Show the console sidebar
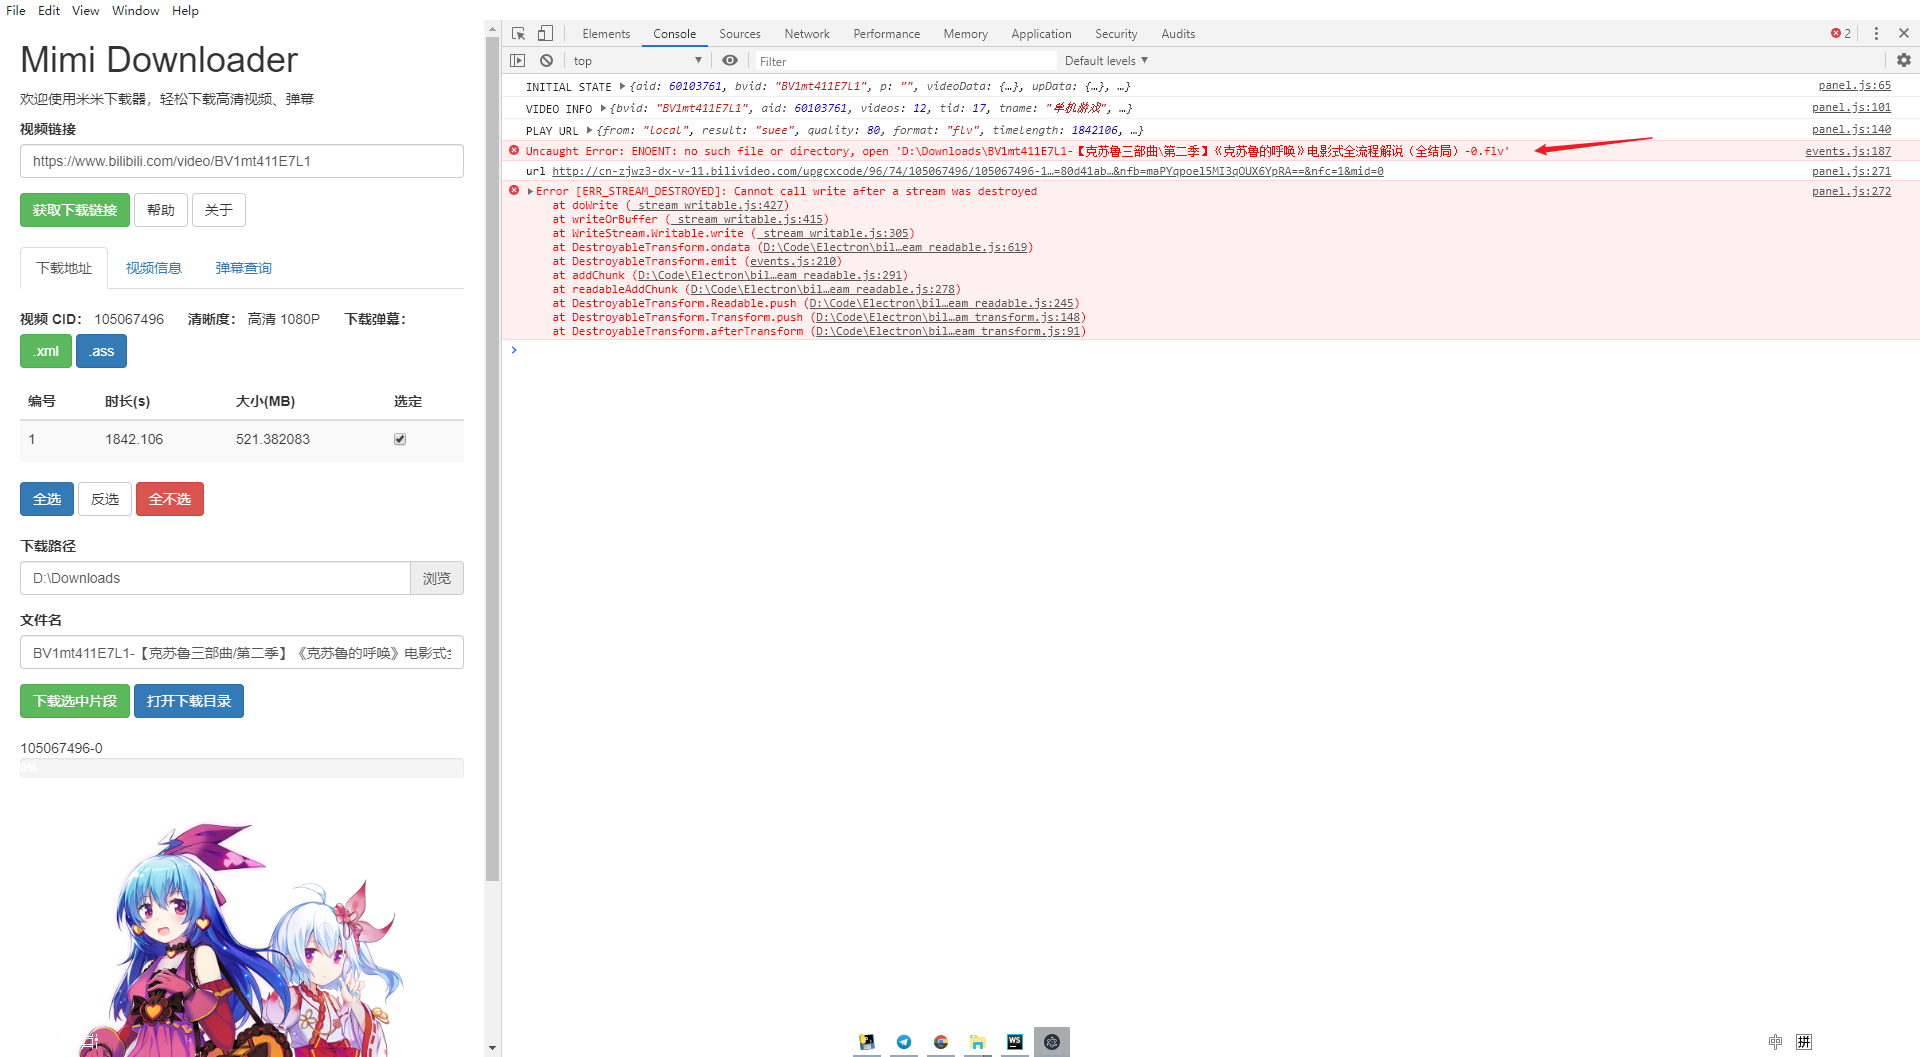The image size is (1920, 1057). tap(518, 60)
